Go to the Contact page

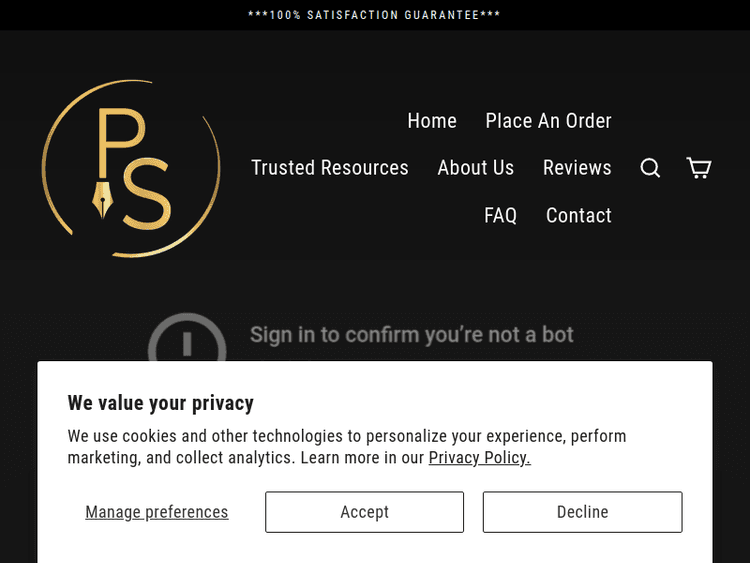coord(578,216)
